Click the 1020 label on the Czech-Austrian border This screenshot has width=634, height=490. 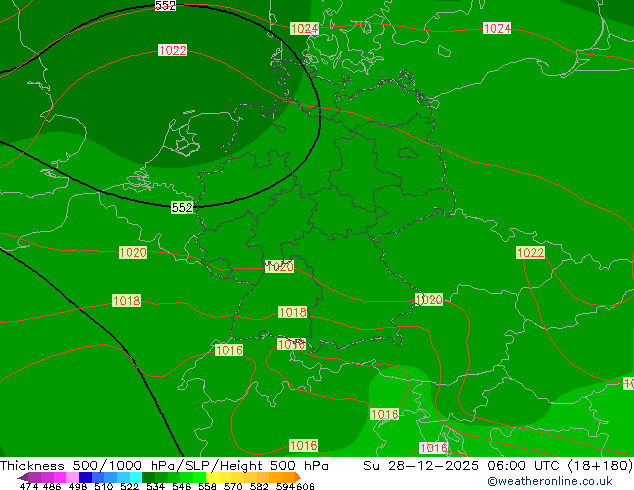click(429, 300)
